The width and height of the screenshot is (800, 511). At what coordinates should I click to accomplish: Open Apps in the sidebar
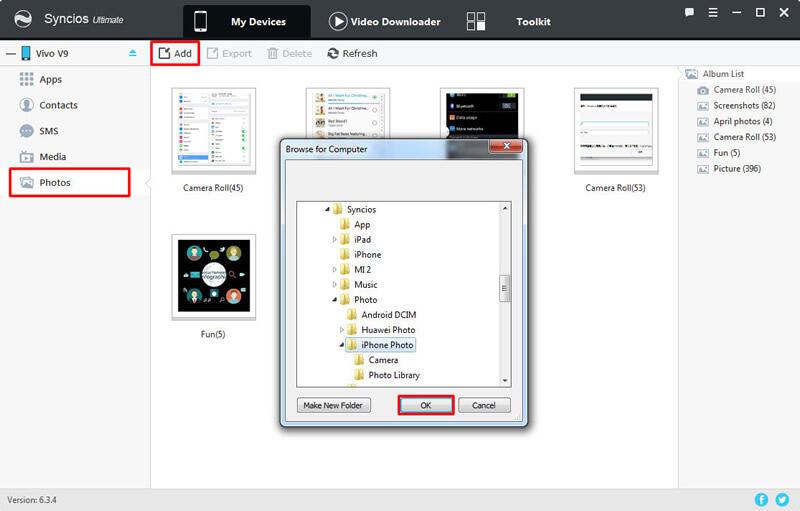(50, 79)
